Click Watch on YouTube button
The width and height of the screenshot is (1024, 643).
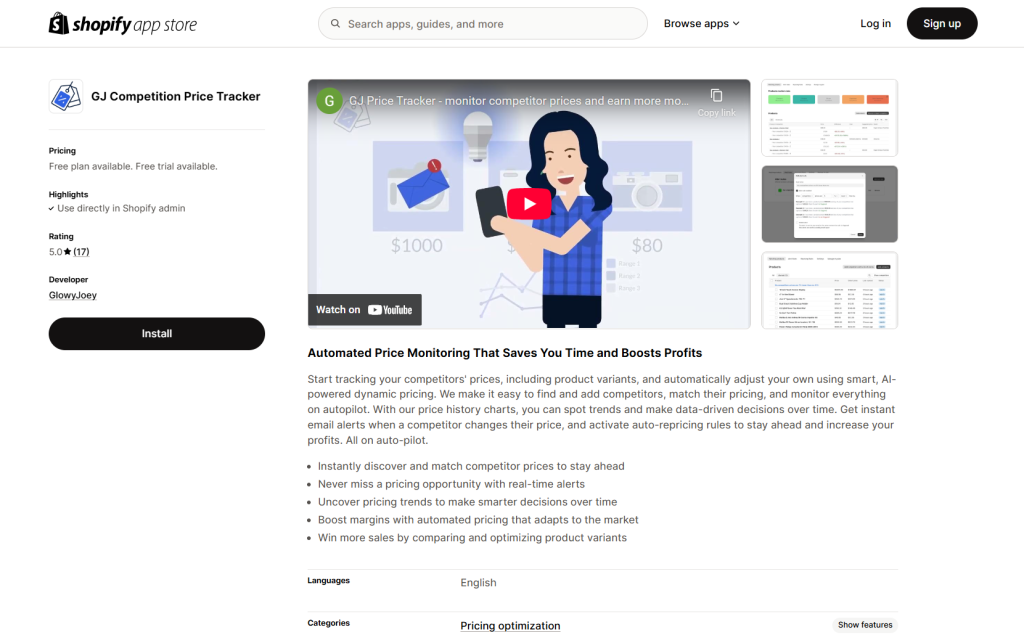click(x=364, y=310)
